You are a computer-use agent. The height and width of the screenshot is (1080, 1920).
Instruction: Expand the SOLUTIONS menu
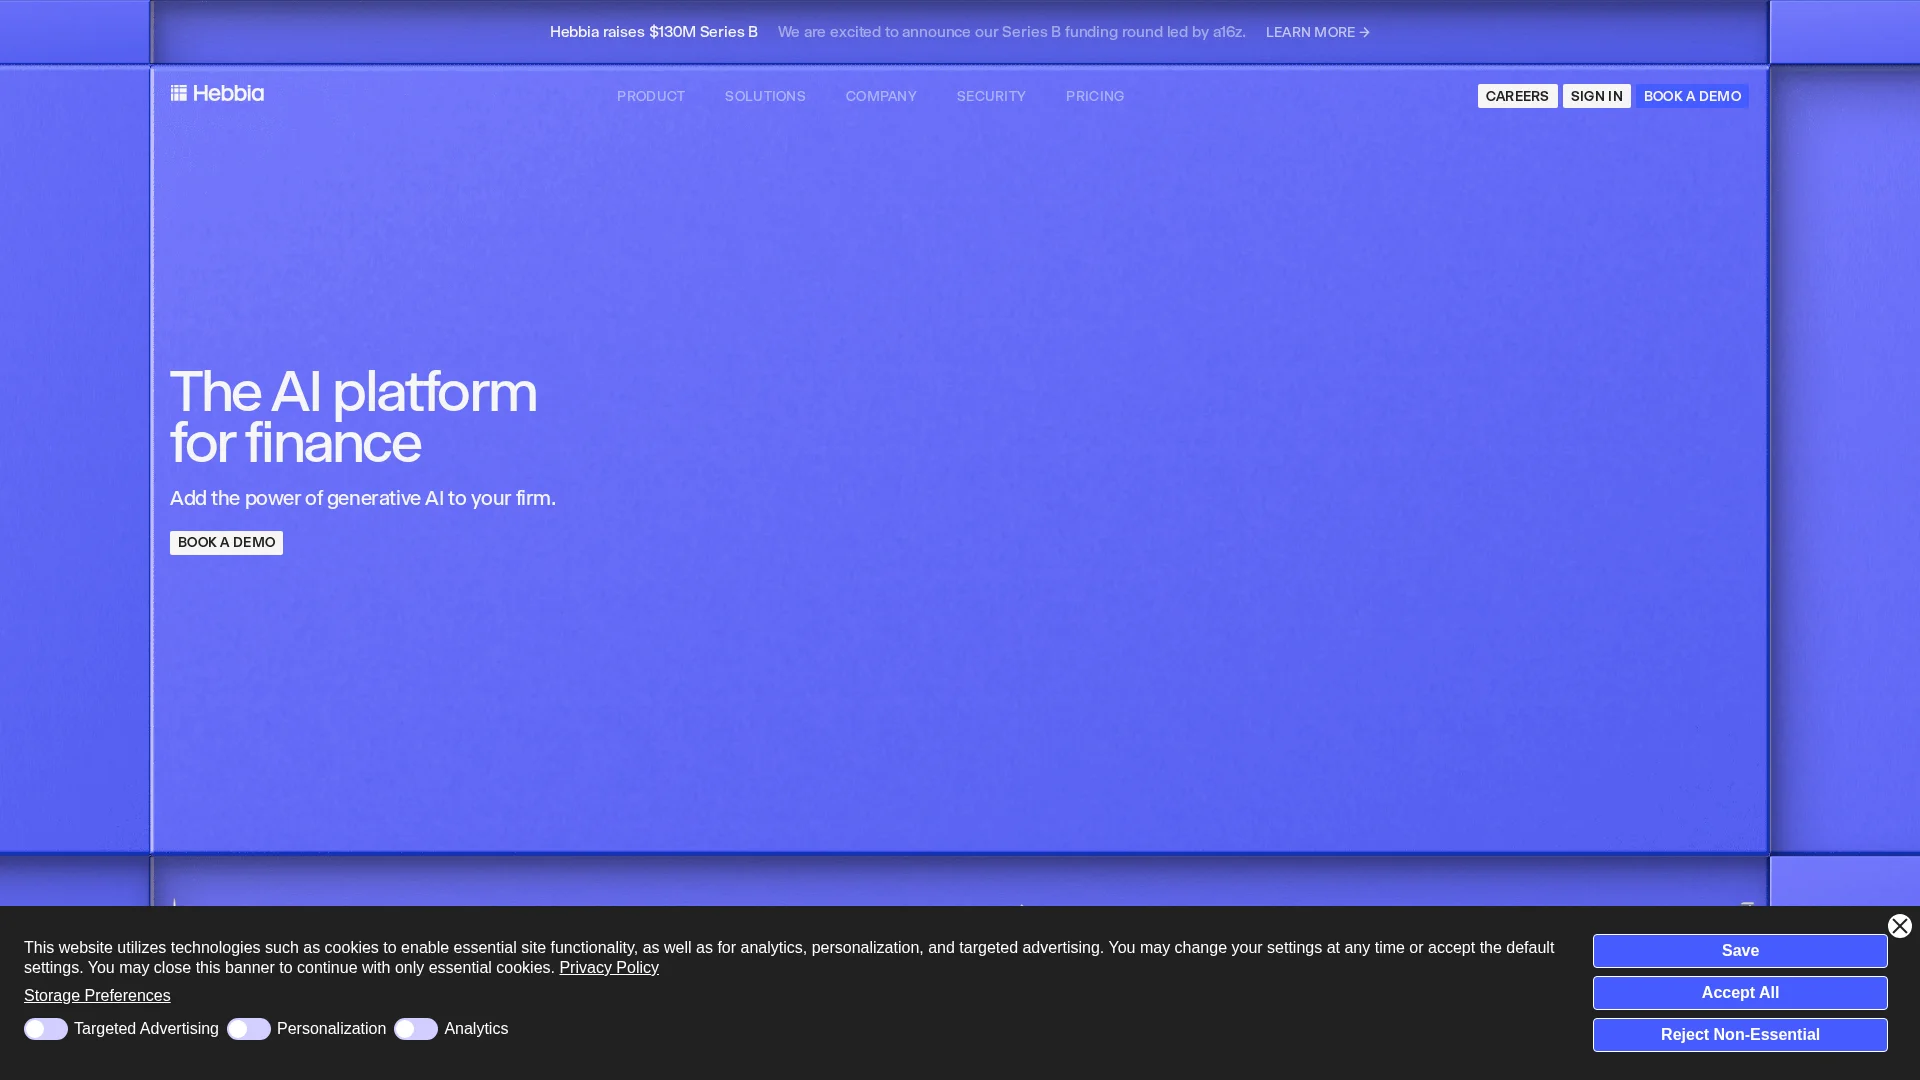(x=765, y=96)
